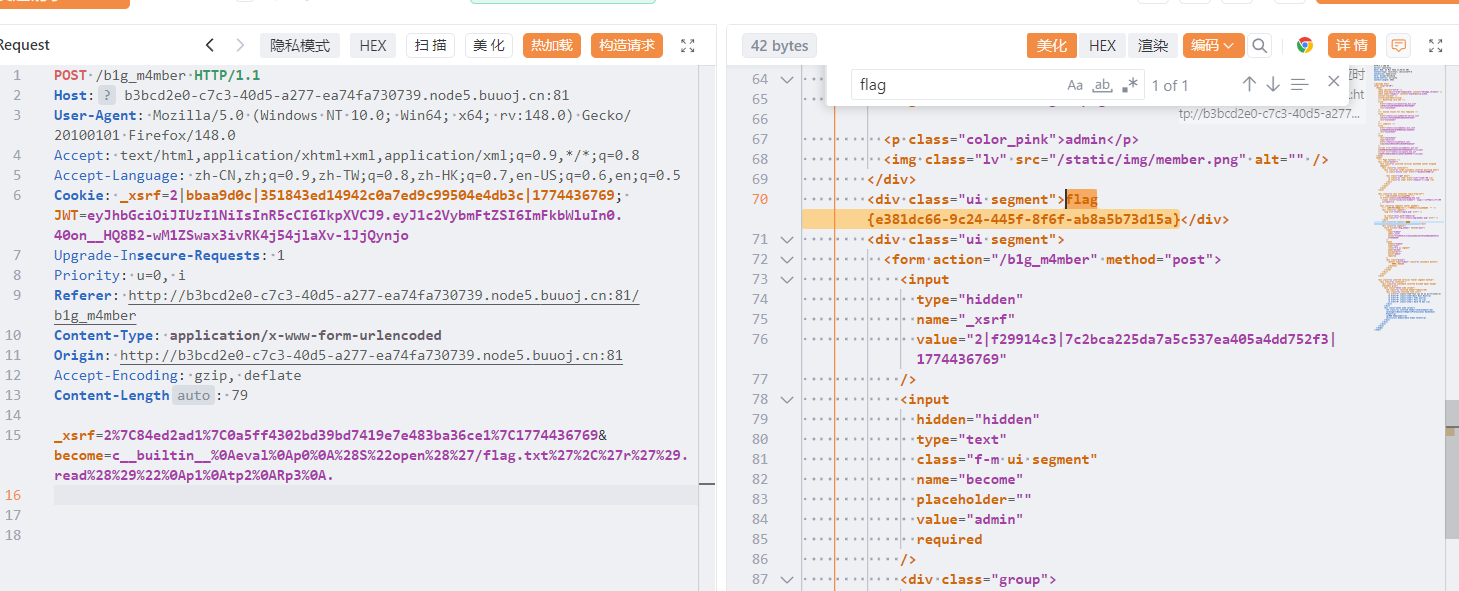The height and width of the screenshot is (591, 1459).
Task: Click the comment bubble icon in the response toolbar
Action: [1399, 45]
